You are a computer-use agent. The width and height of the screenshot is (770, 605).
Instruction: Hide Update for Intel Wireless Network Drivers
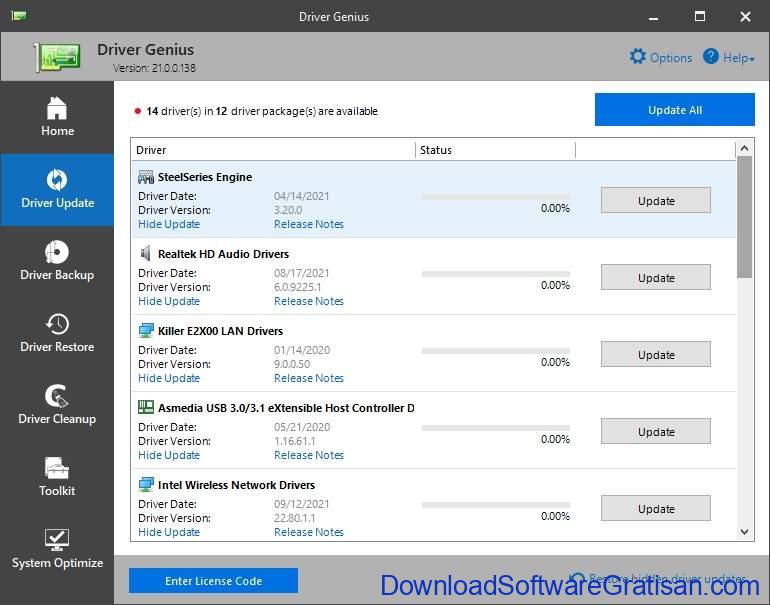pyautogui.click(x=169, y=532)
